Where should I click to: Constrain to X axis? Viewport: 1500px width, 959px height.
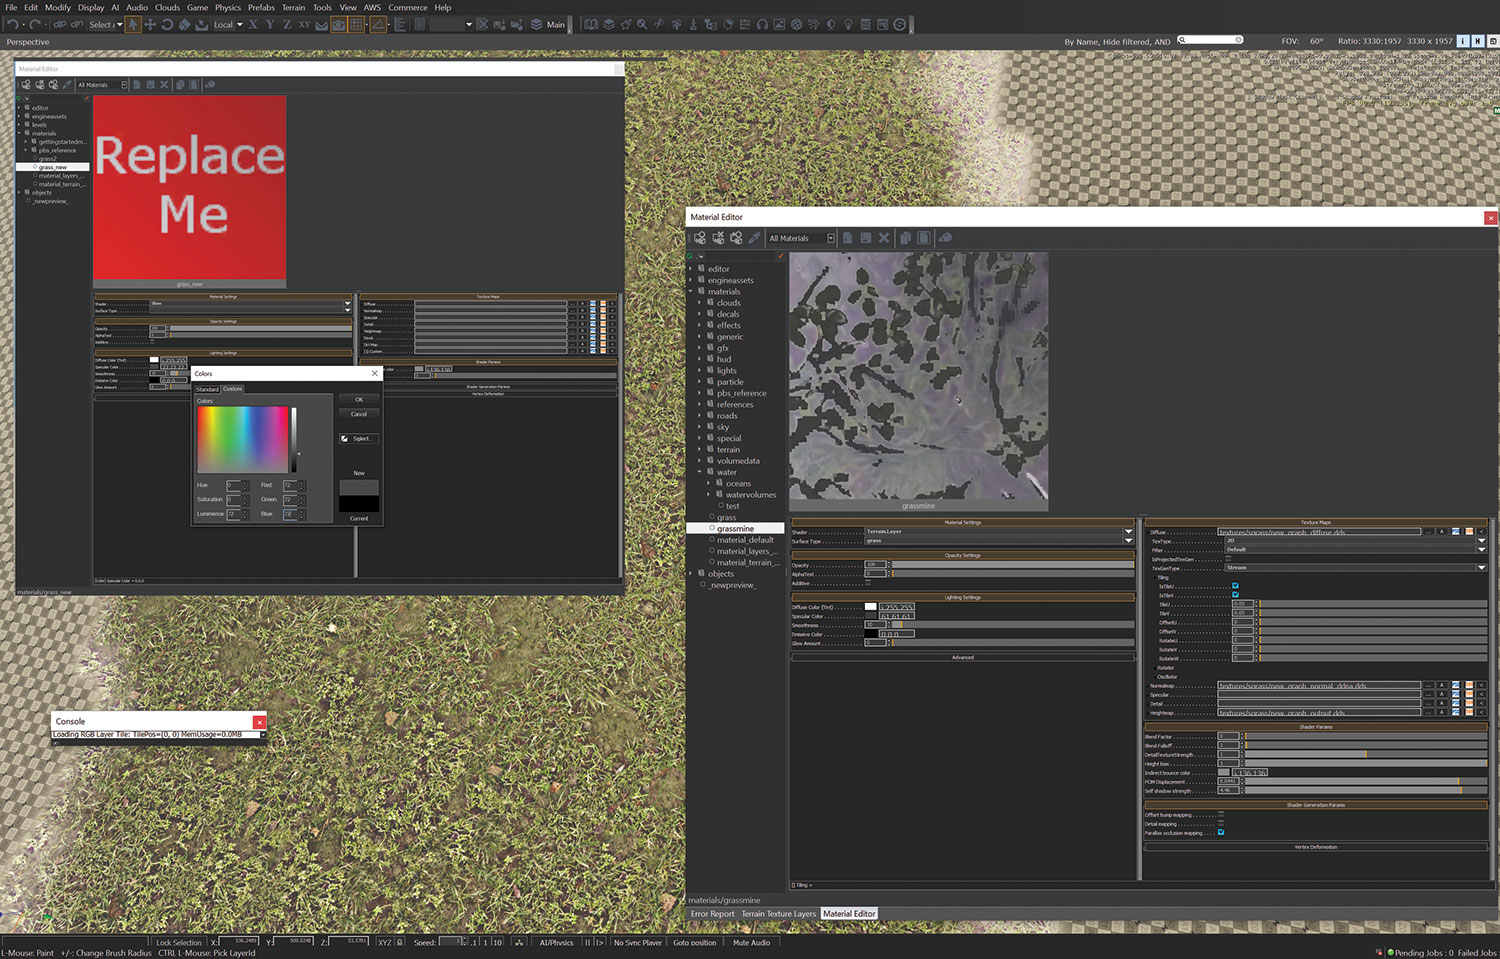pyautogui.click(x=253, y=24)
